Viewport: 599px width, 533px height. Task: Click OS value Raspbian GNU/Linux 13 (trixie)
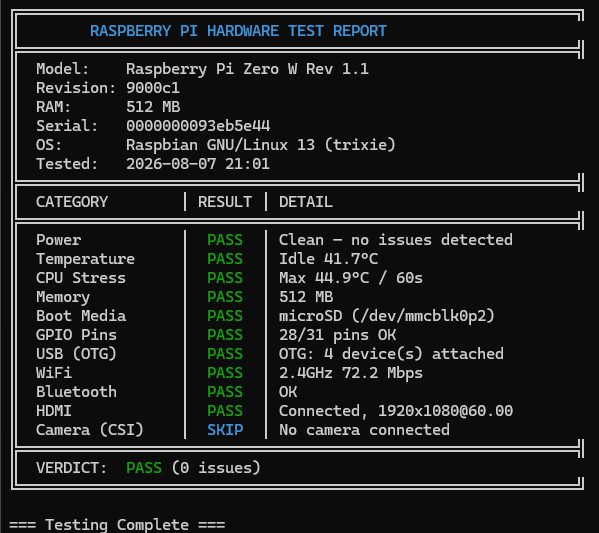[261, 145]
